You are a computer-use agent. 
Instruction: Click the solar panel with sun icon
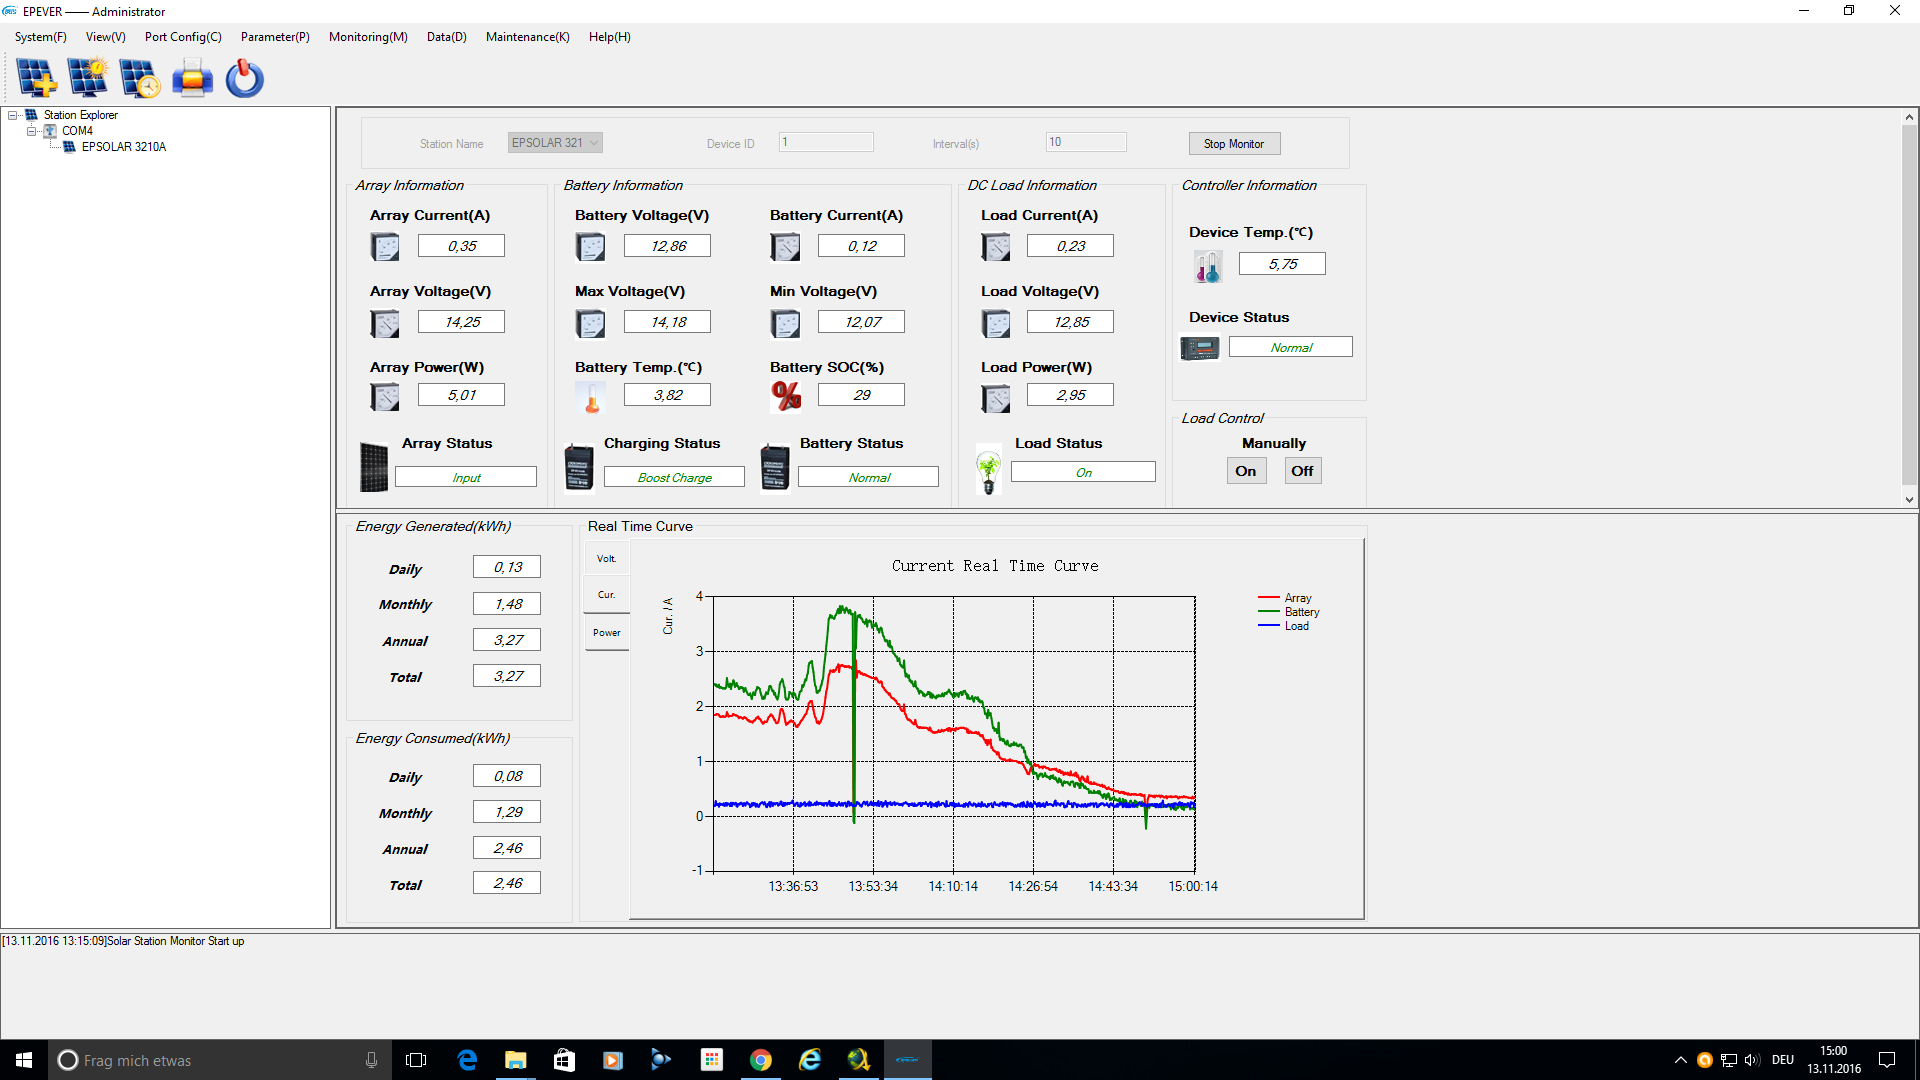[x=88, y=78]
